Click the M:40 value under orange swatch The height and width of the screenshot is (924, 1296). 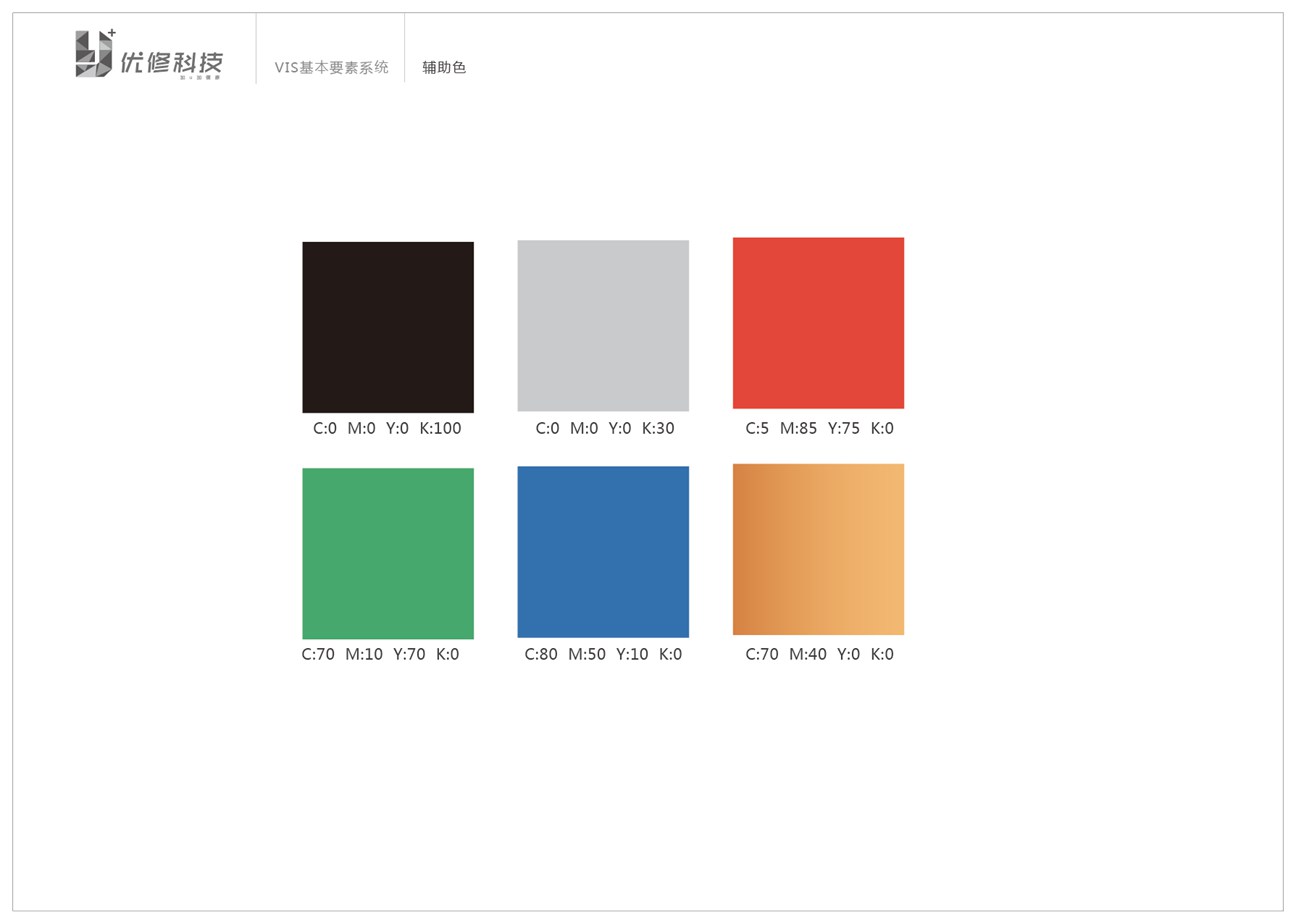tap(808, 654)
